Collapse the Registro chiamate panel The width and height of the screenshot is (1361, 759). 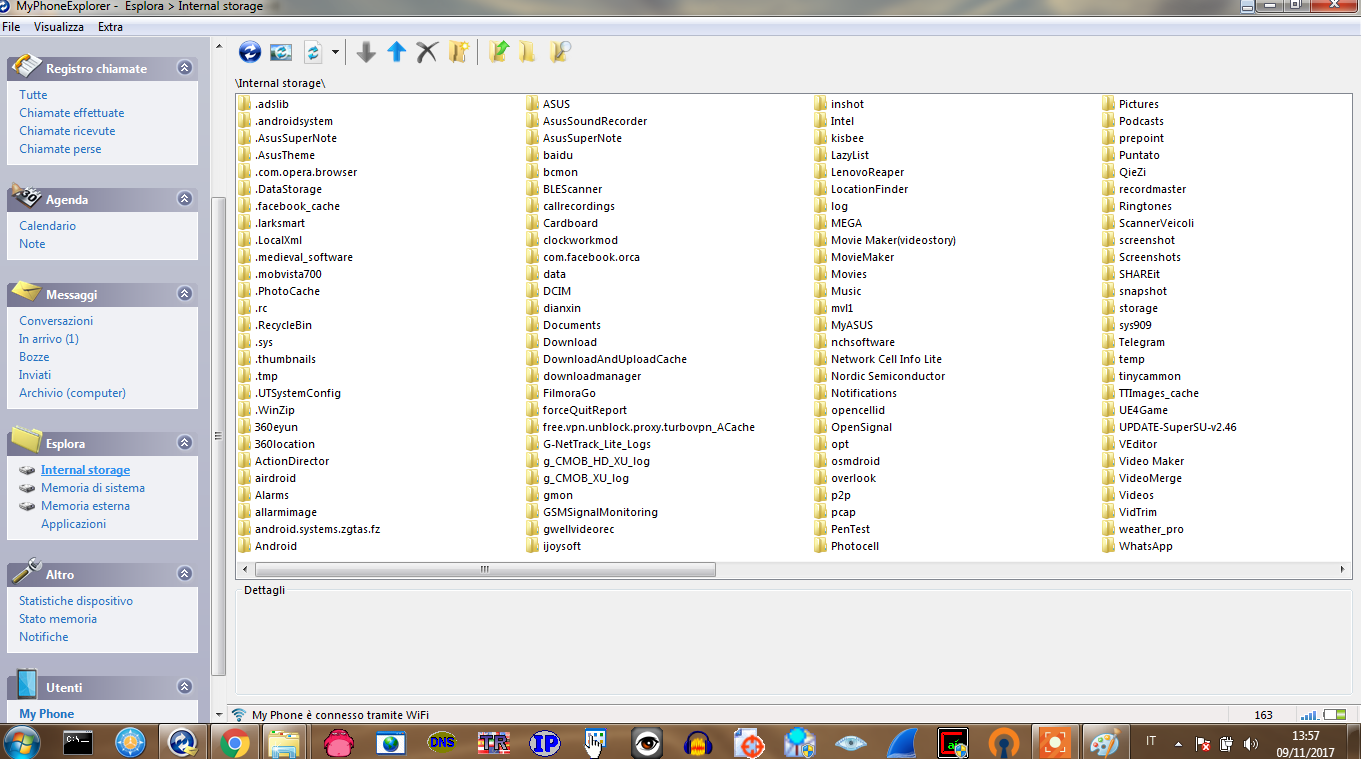coord(184,68)
